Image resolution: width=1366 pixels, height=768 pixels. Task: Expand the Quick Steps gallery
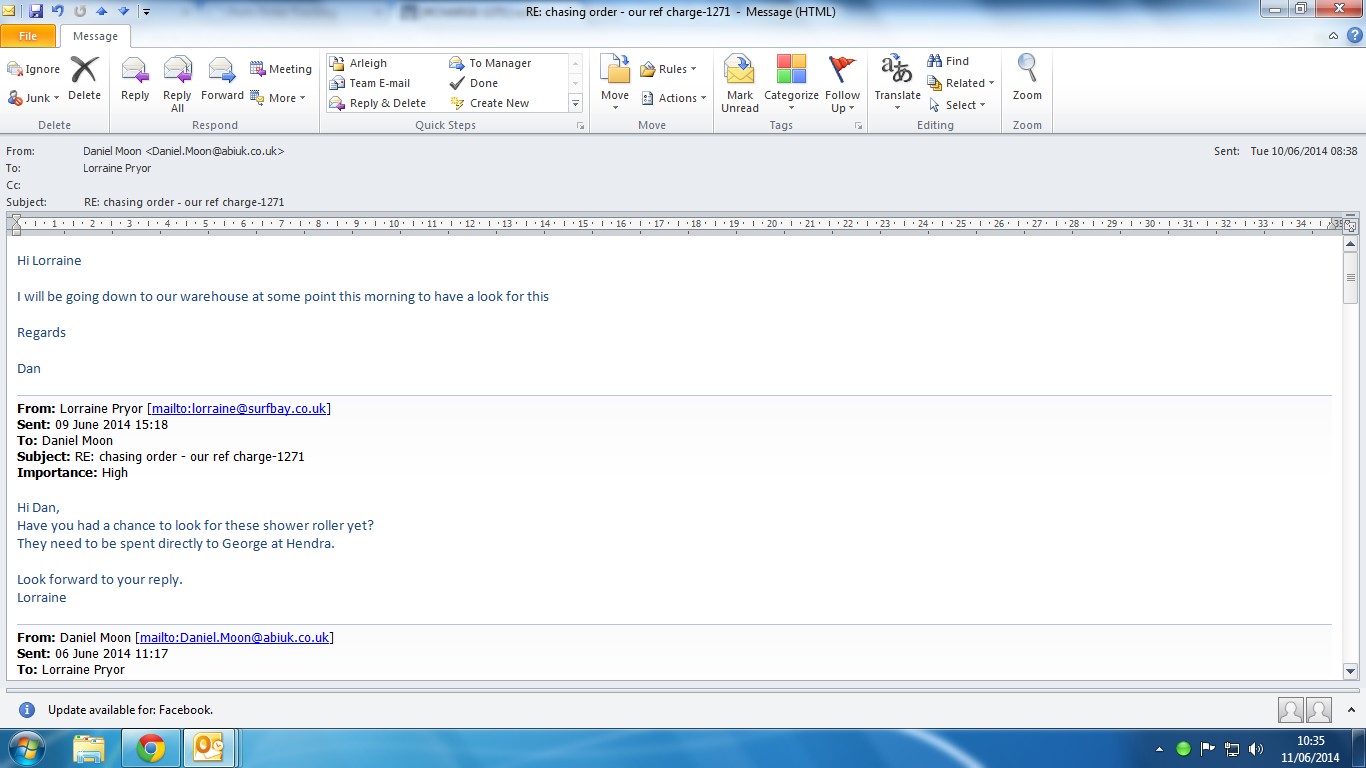coord(575,103)
